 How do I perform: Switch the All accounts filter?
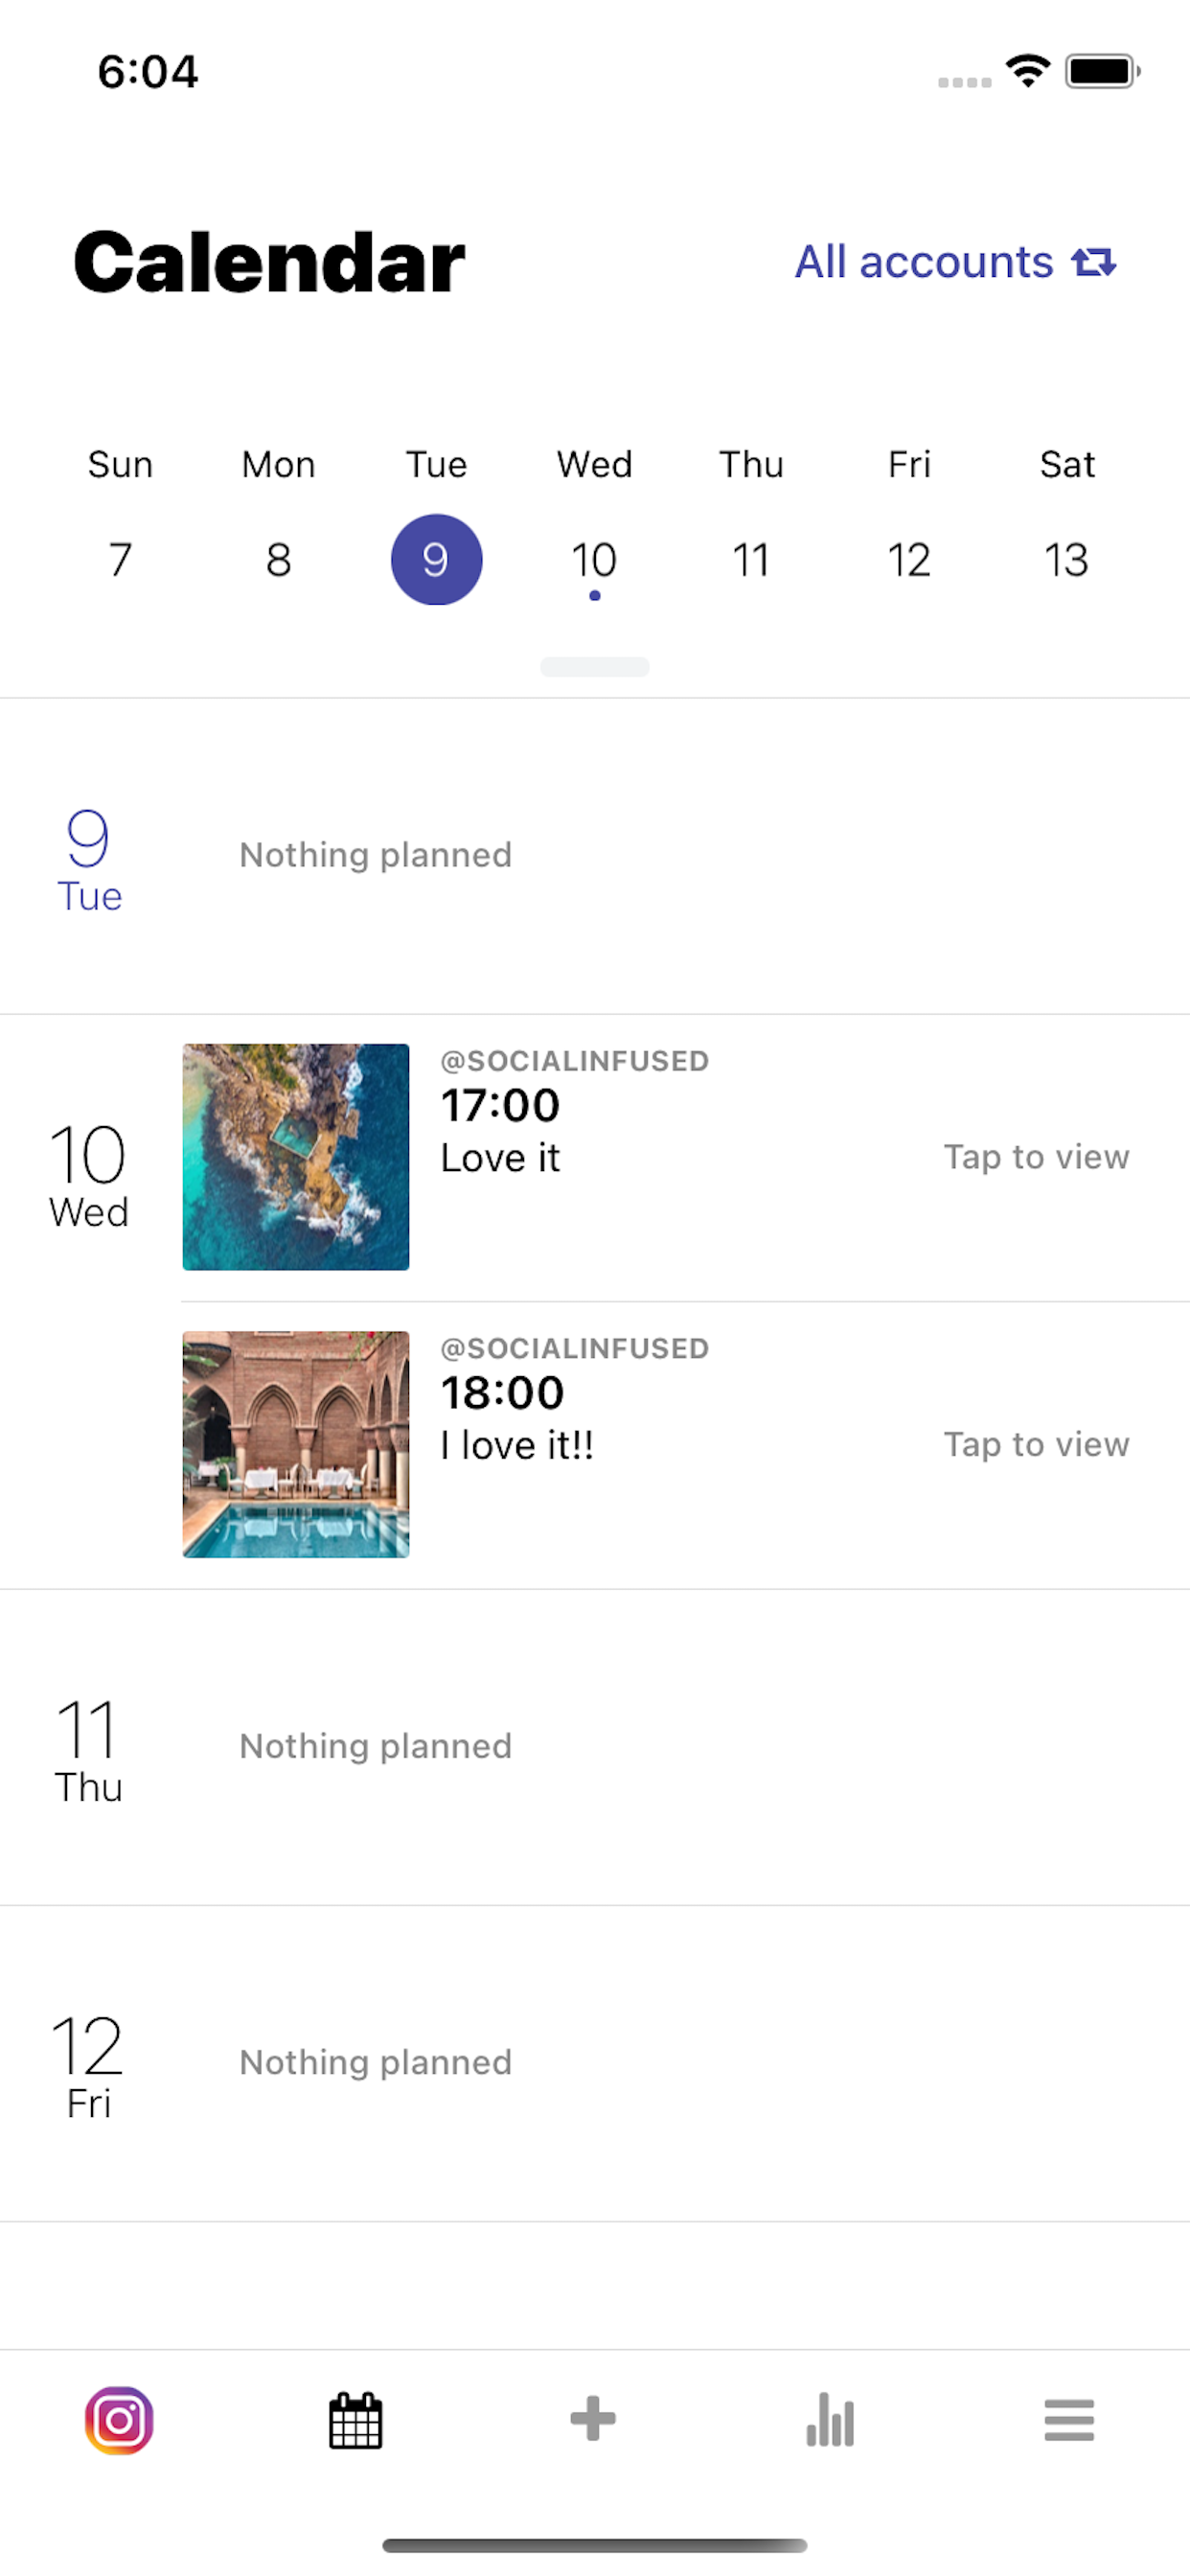click(924, 262)
